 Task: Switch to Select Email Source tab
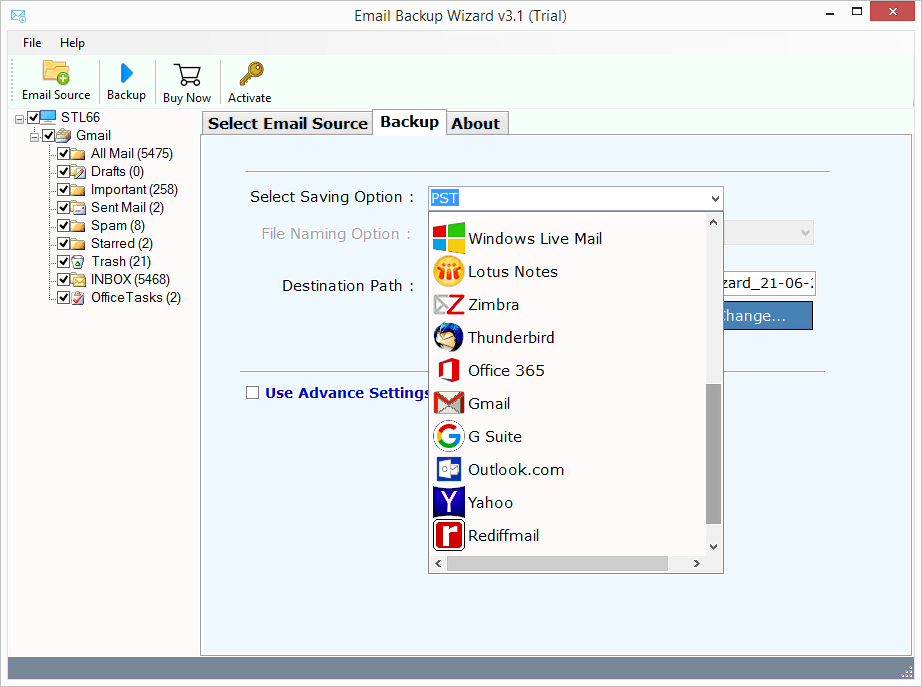[x=288, y=124]
